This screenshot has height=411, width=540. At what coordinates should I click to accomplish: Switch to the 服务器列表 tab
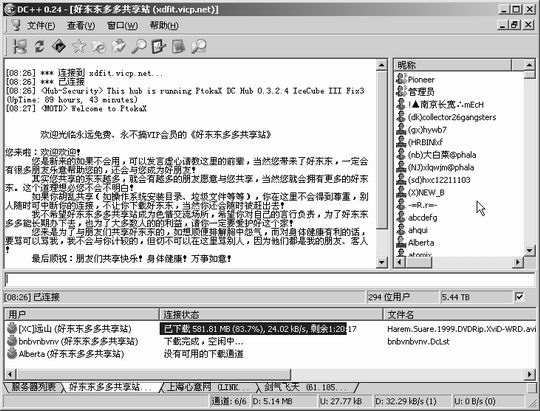(x=33, y=387)
